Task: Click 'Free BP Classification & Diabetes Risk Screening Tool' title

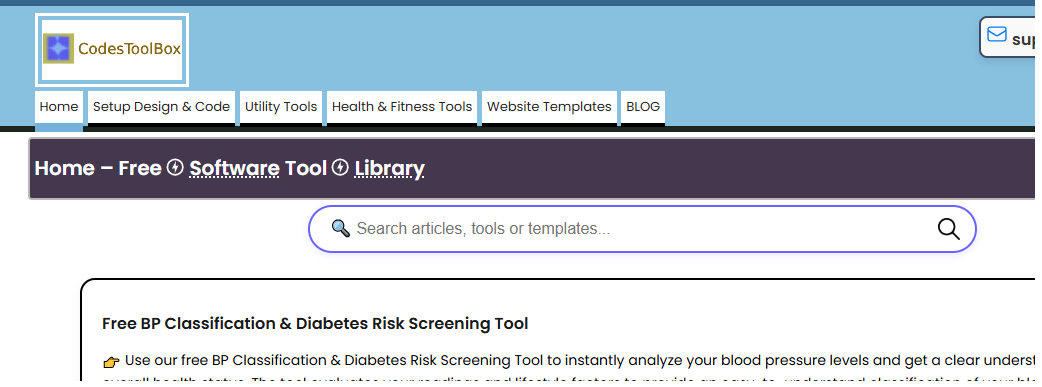Action: pos(315,324)
